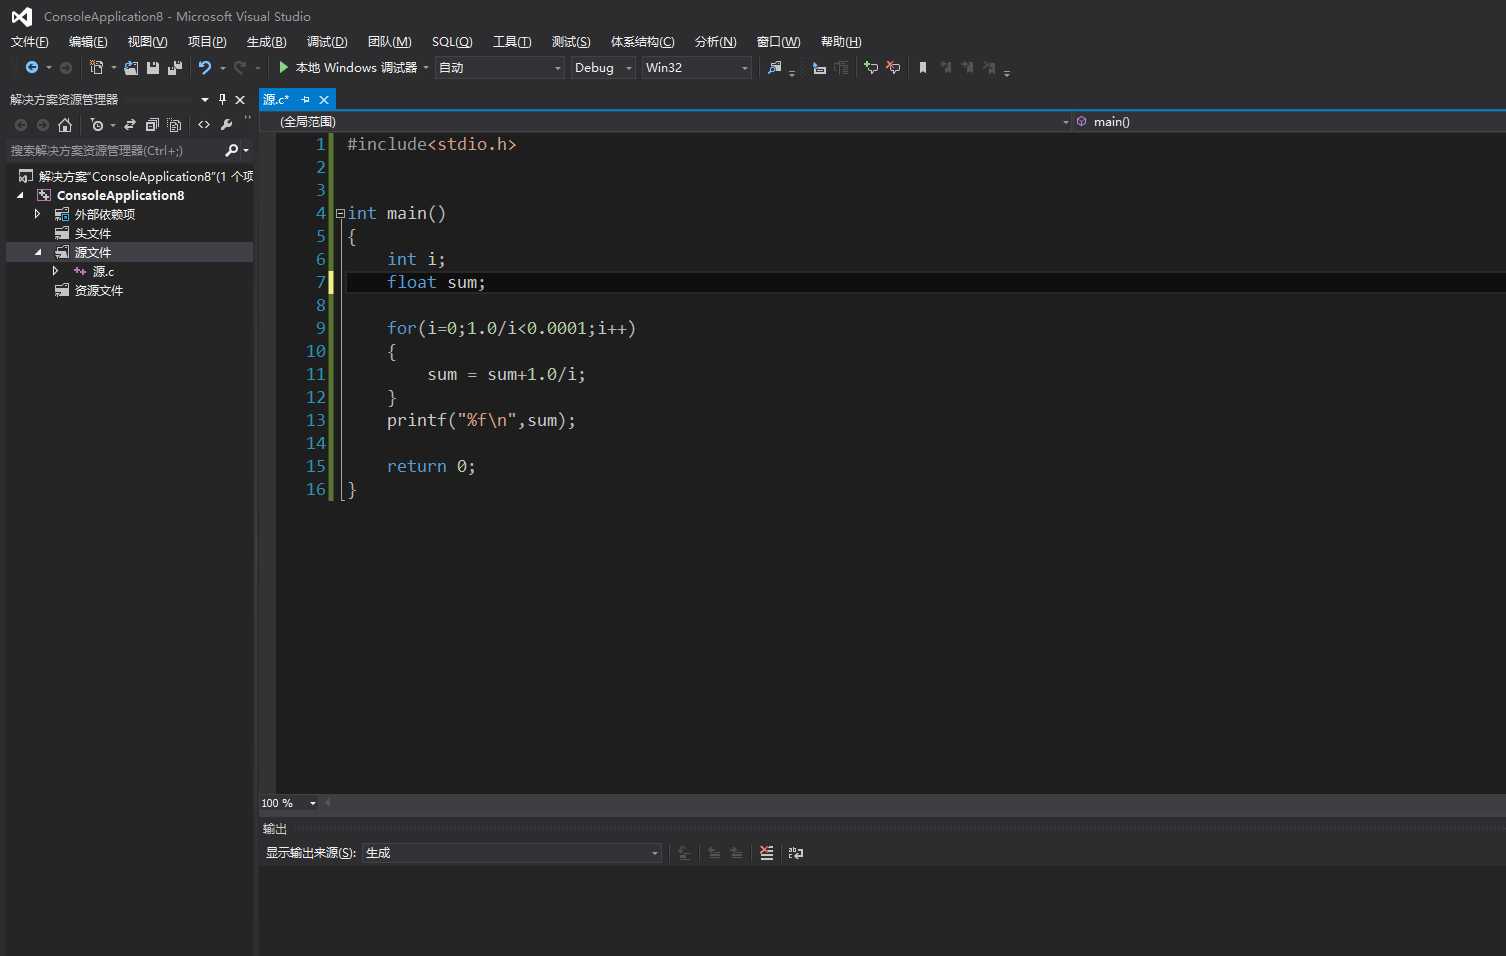Open Properties via the wrench icon

pos(226,125)
